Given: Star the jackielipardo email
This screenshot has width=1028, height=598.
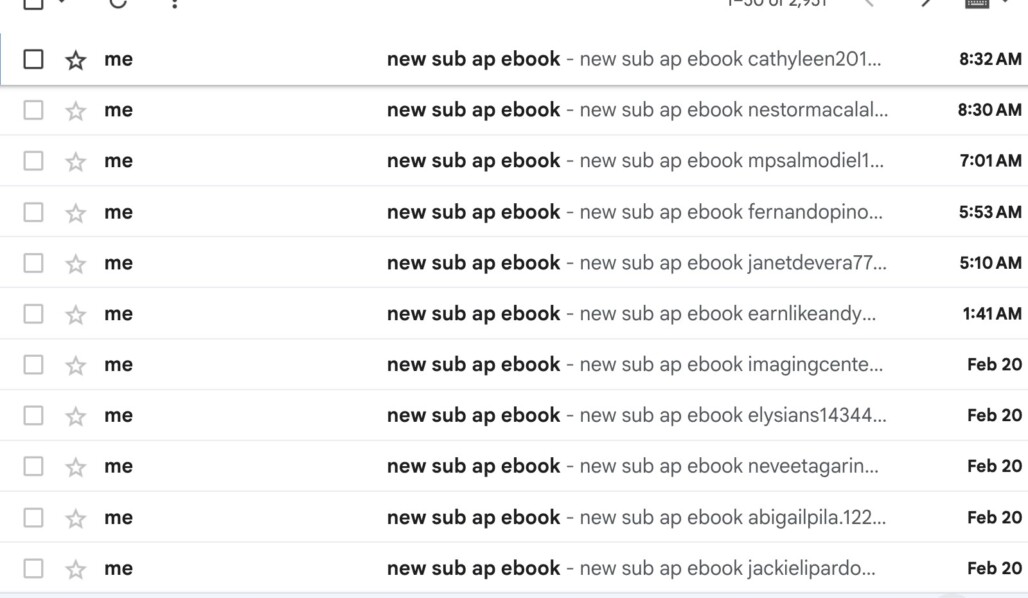Looking at the screenshot, I should tap(75, 569).
